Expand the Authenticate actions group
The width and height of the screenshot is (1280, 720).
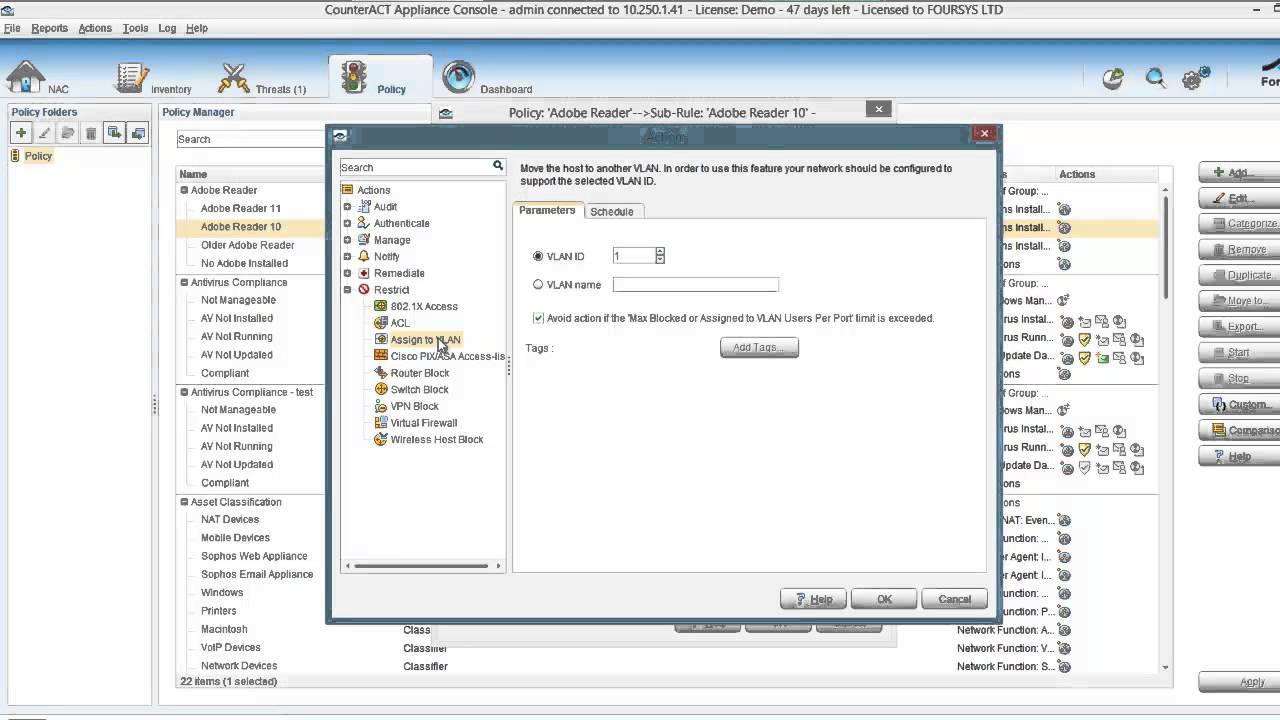coord(348,223)
